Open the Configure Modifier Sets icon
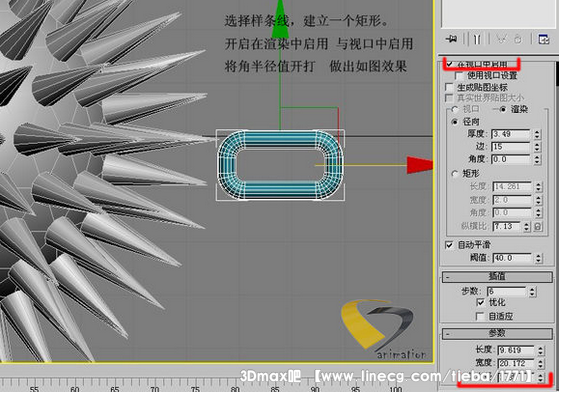 [x=543, y=39]
